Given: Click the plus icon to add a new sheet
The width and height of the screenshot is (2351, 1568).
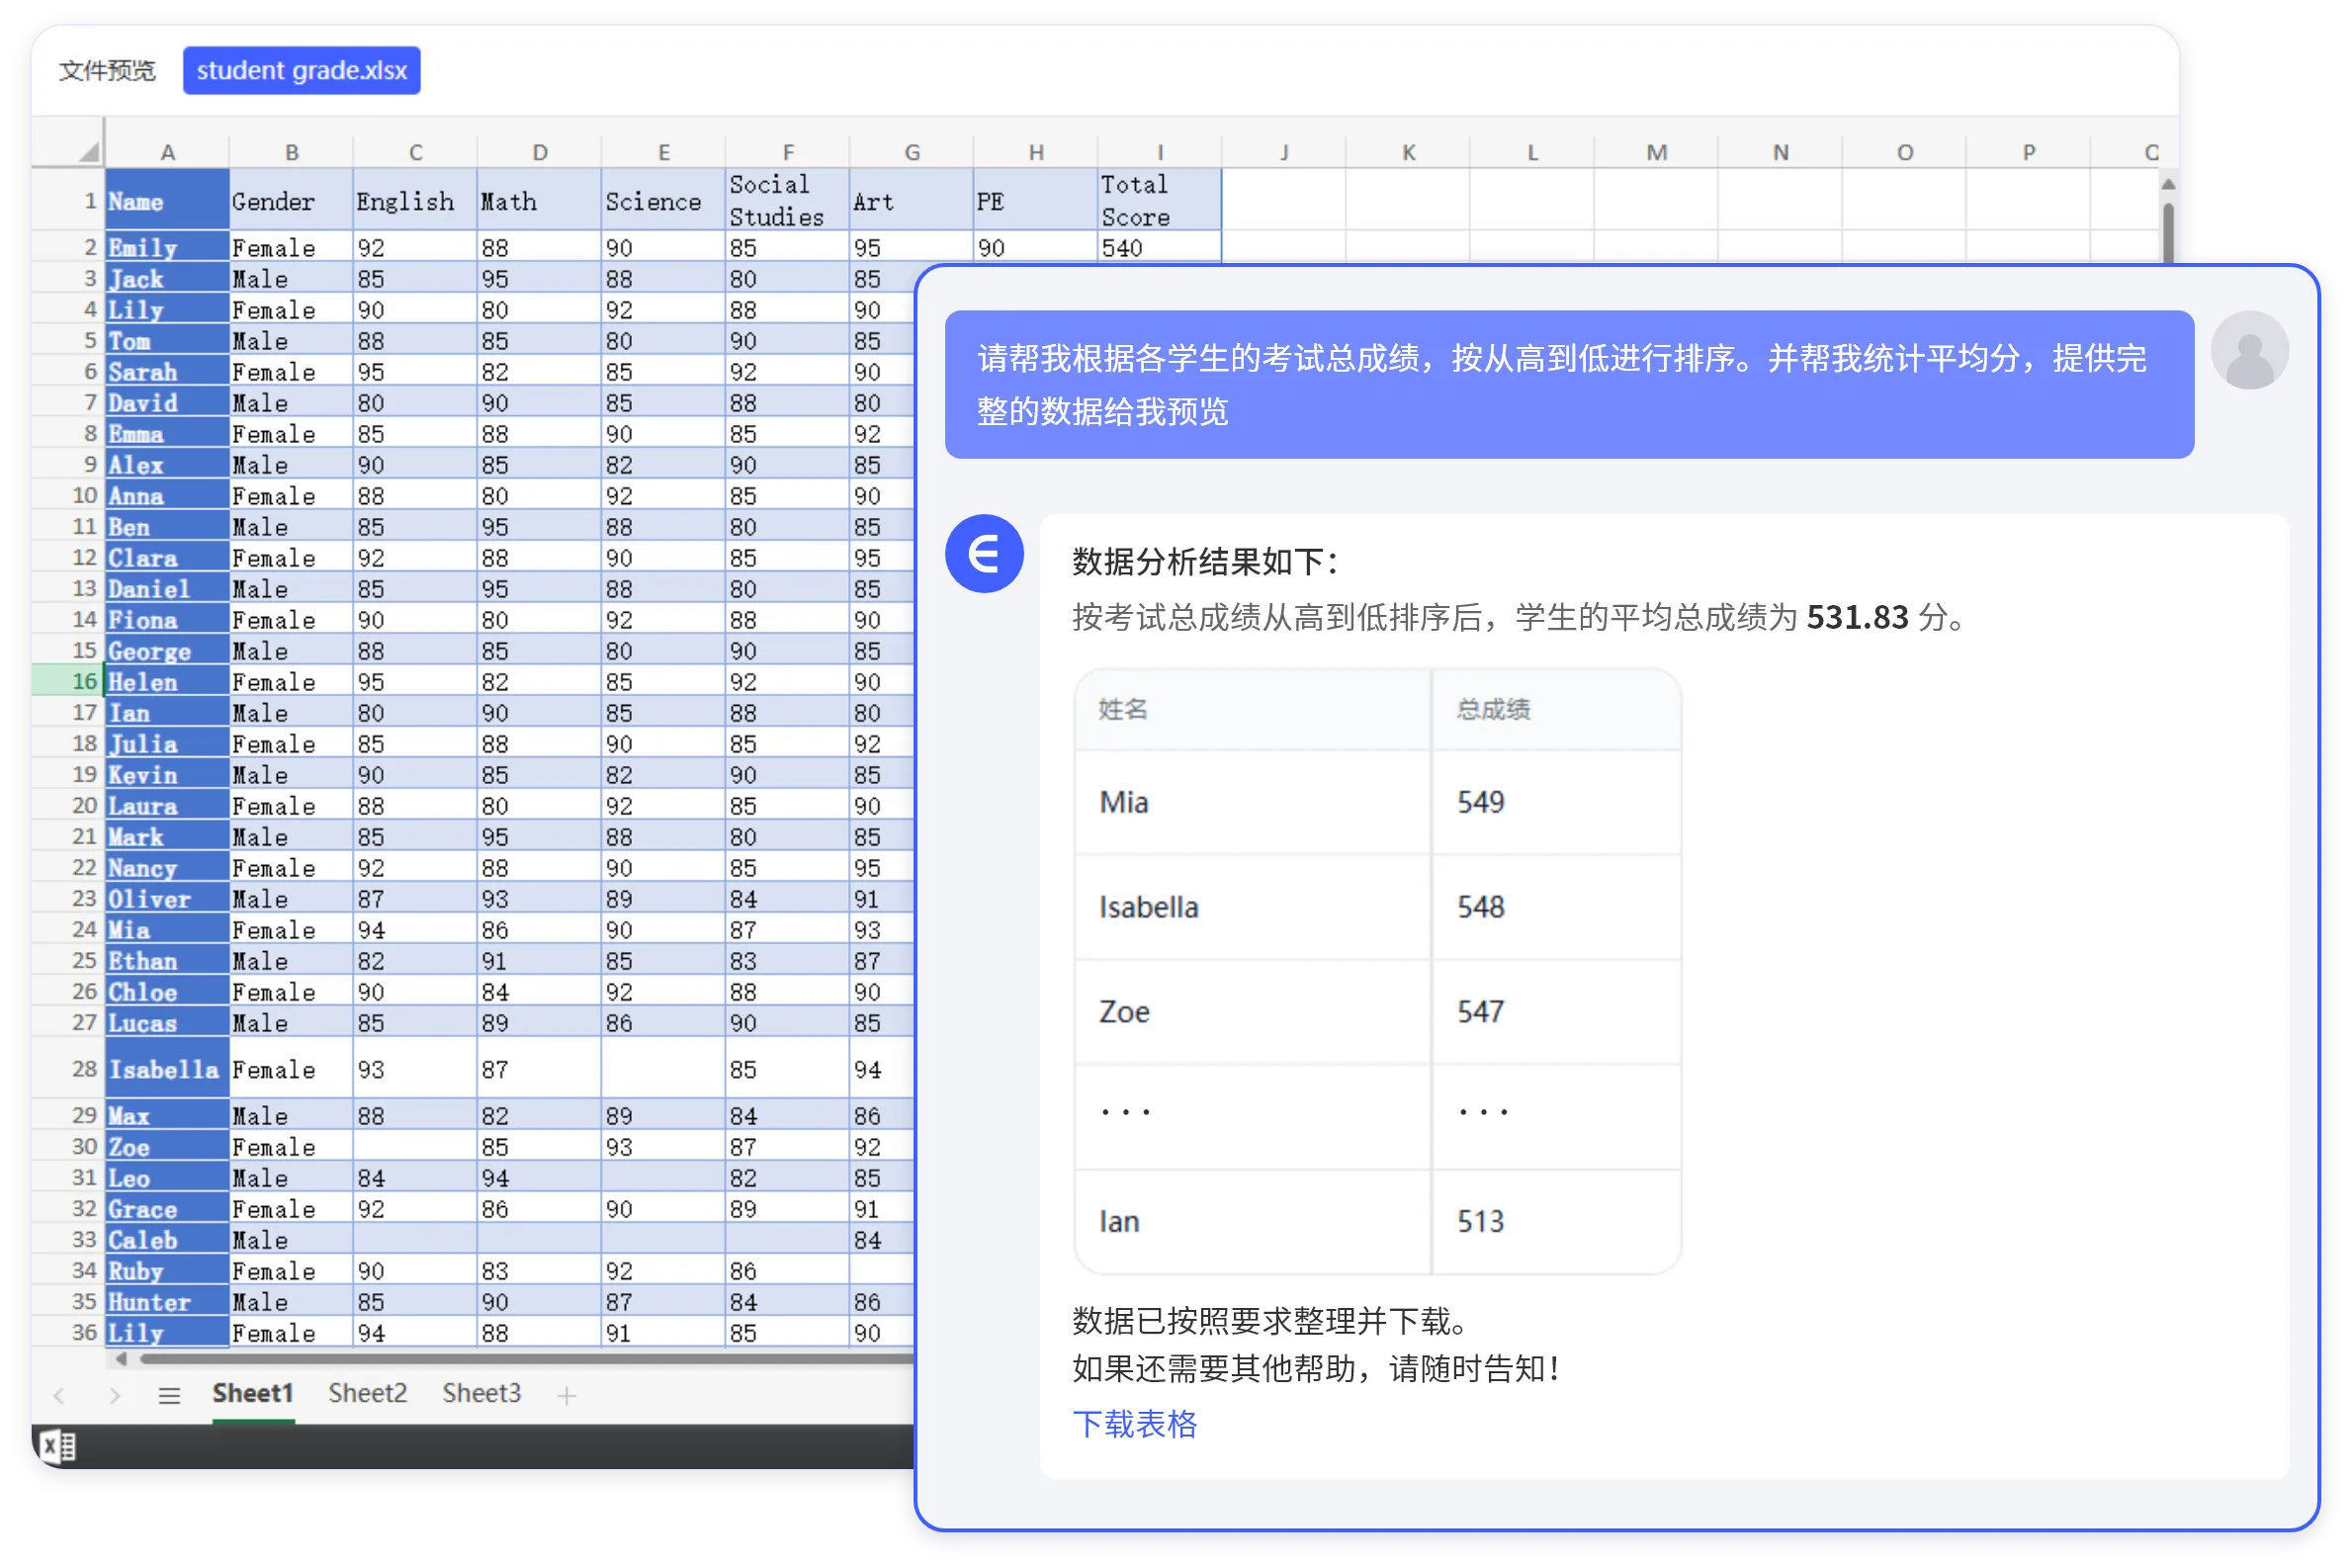Looking at the screenshot, I should coord(566,1394).
